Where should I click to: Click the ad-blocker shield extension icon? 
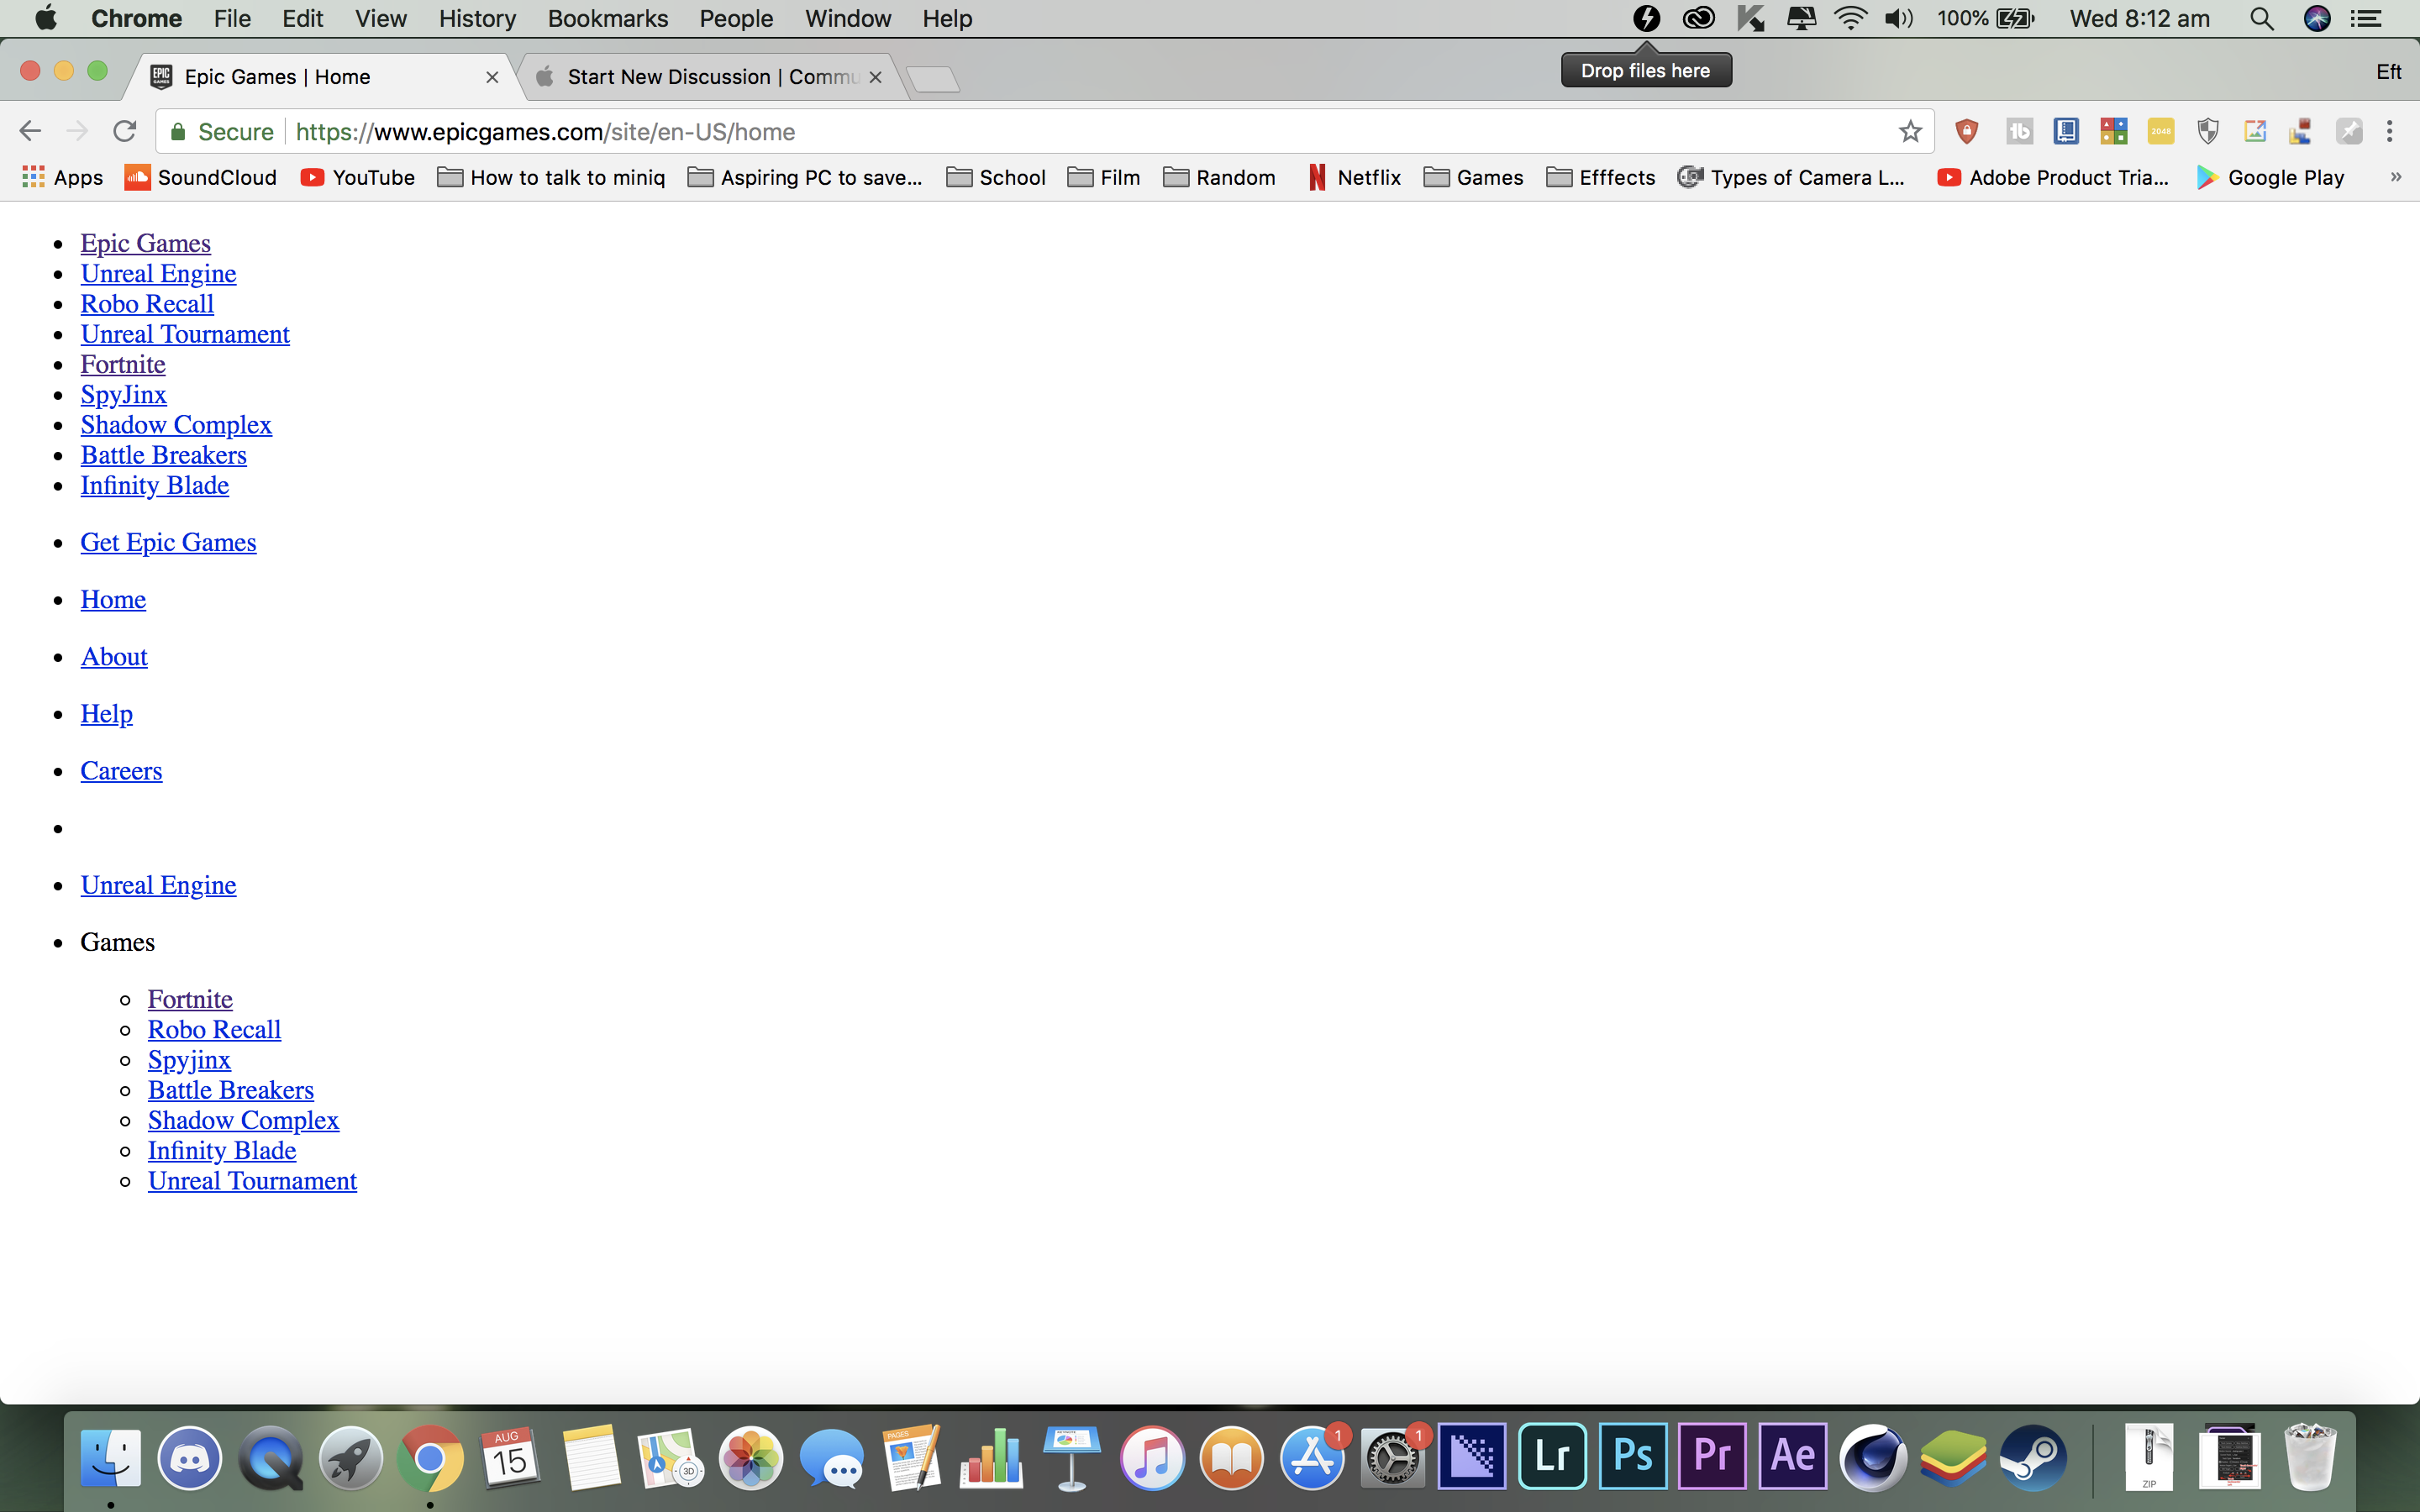[x=2208, y=131]
